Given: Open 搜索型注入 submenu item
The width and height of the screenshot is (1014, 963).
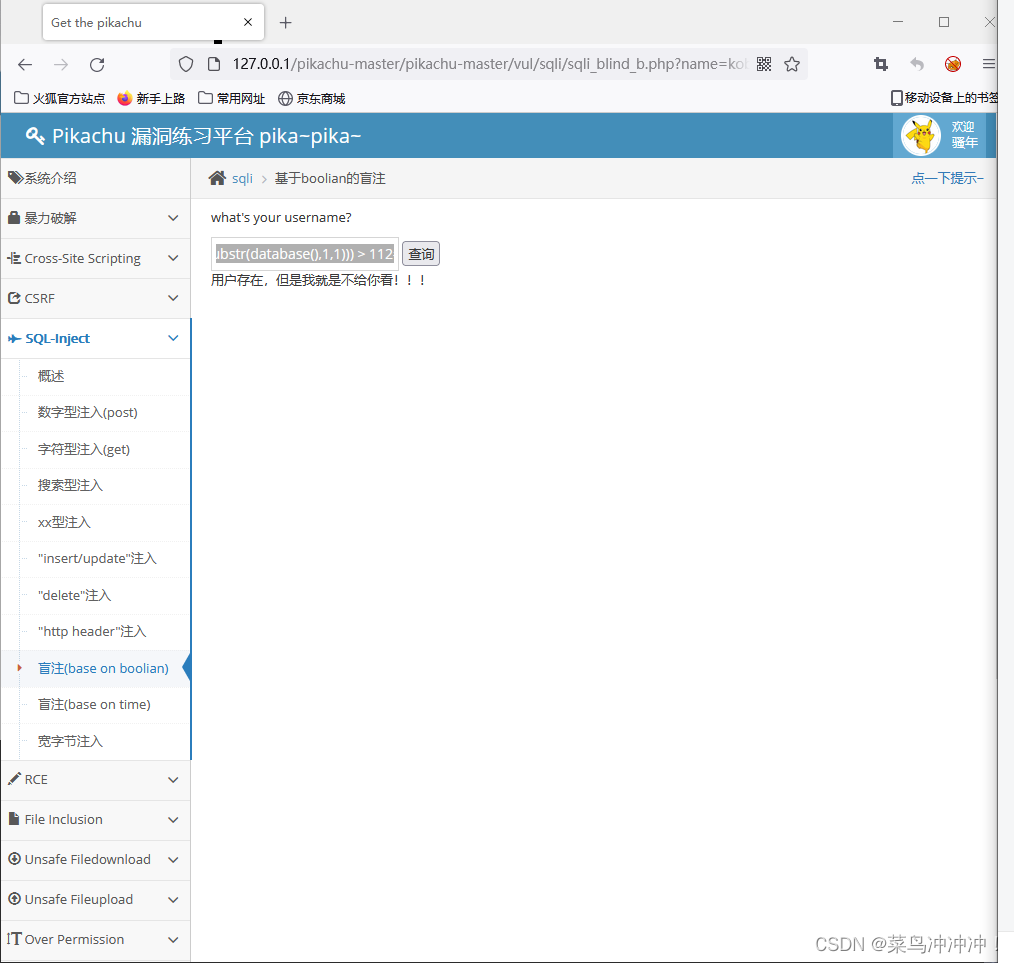Looking at the screenshot, I should [x=70, y=485].
